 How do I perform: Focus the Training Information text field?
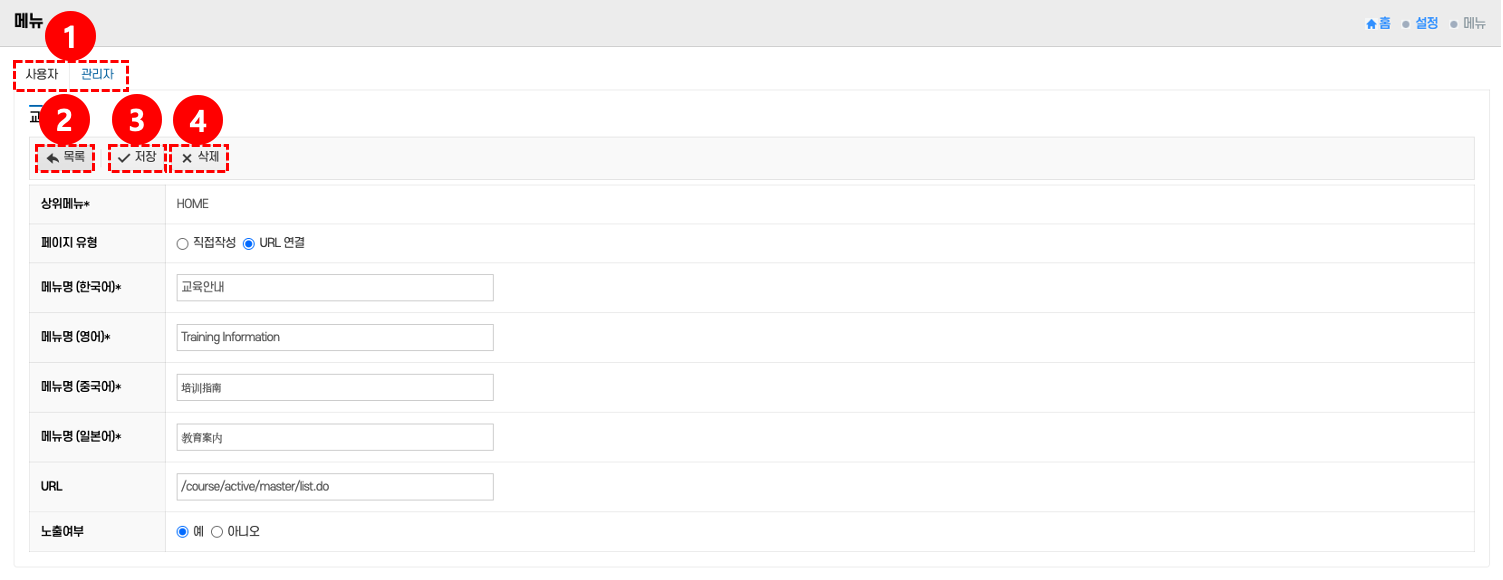[334, 338]
